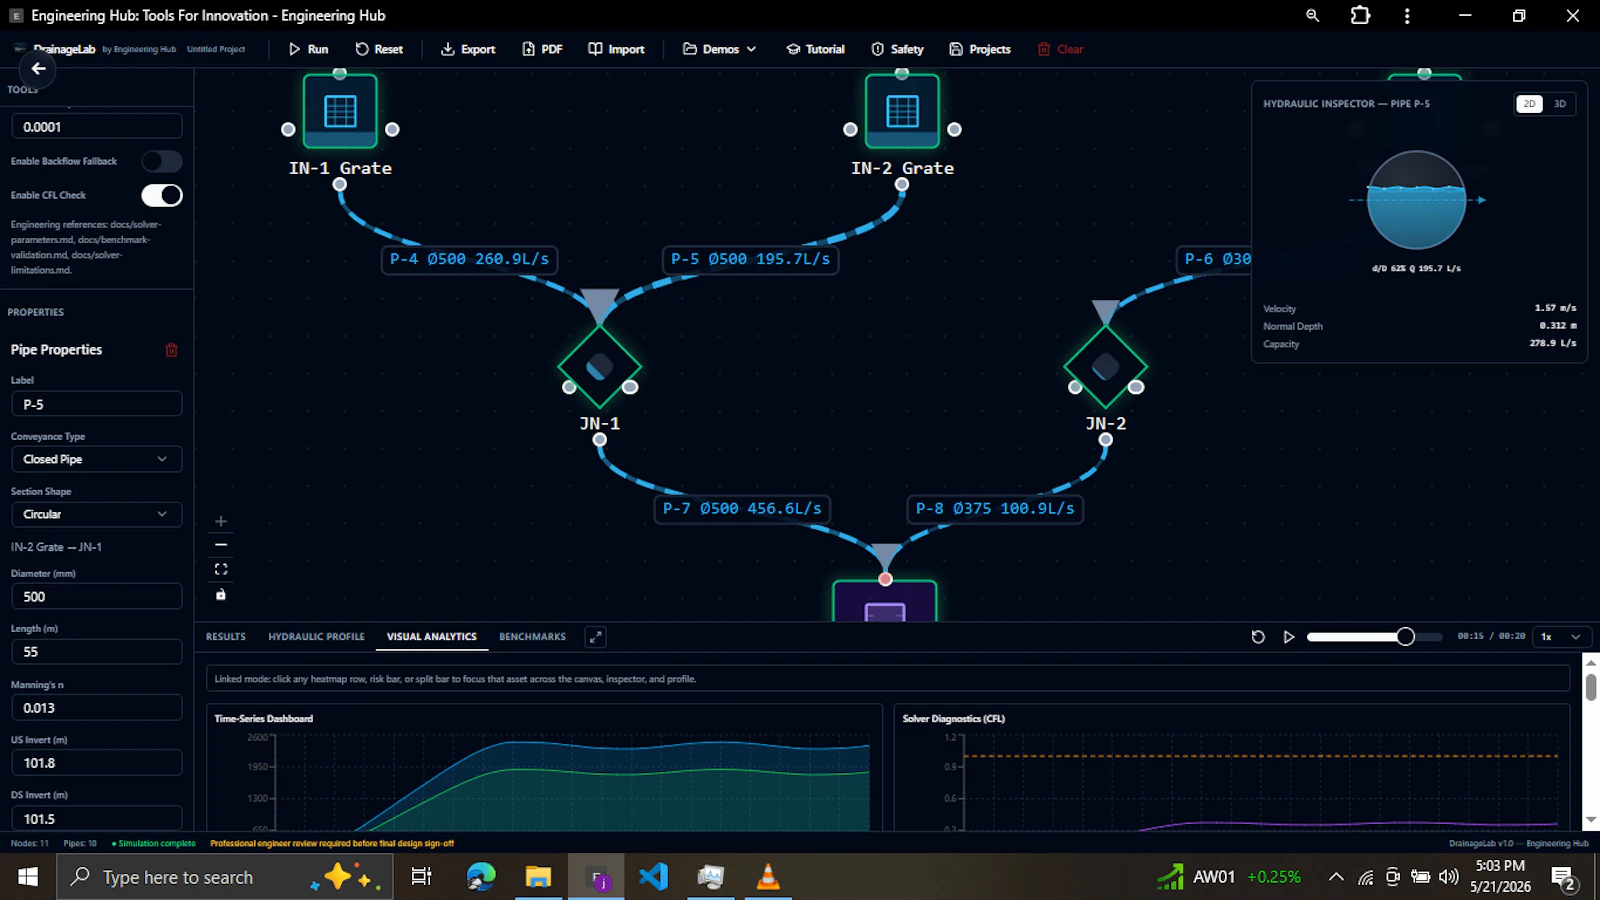Viewport: 1600px width, 900px height.
Task: Select the JN-2 junction node
Action: point(1105,367)
